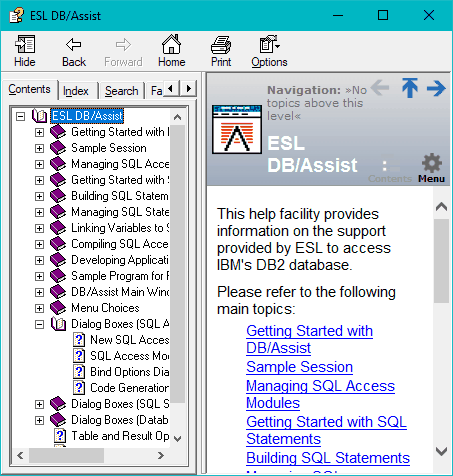Image resolution: width=453 pixels, height=476 pixels.
Task: Click the ESL DB/Assist logo image
Action: tap(237, 129)
